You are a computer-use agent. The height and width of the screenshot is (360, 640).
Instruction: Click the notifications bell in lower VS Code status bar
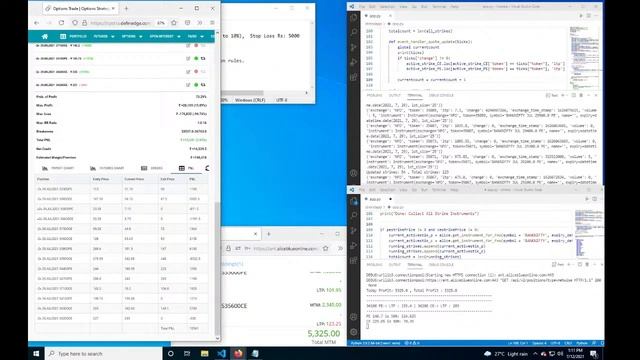601,343
